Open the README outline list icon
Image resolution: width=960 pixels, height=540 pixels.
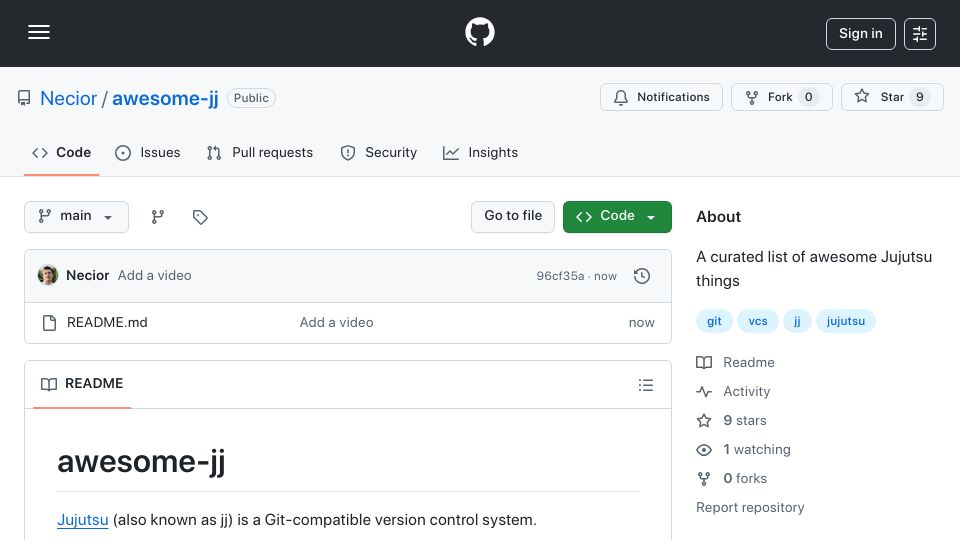(x=646, y=385)
